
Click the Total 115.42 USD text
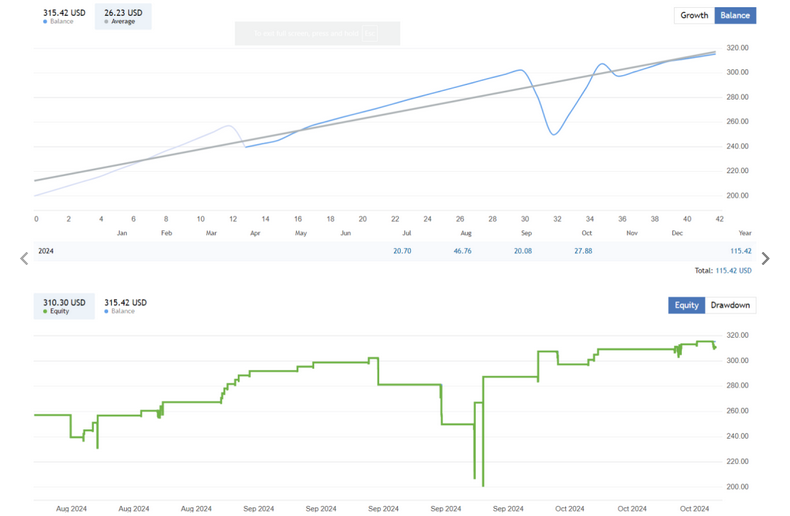(723, 271)
